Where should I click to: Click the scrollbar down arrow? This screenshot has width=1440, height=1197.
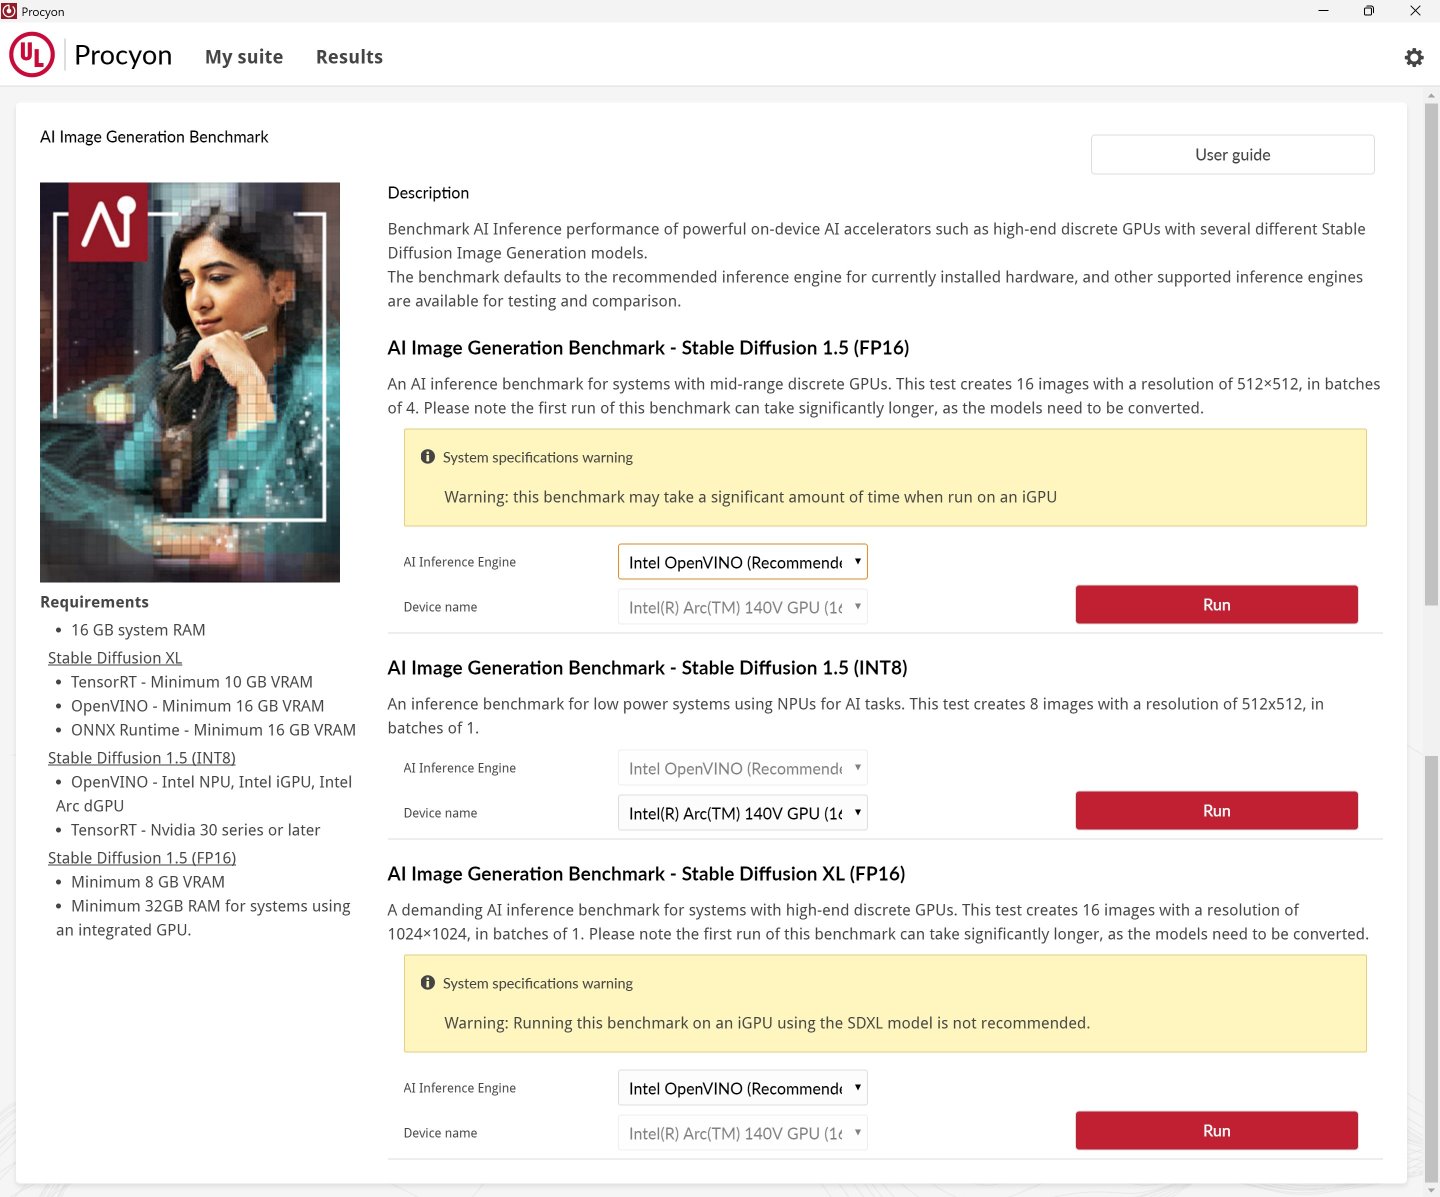pyautogui.click(x=1431, y=1189)
